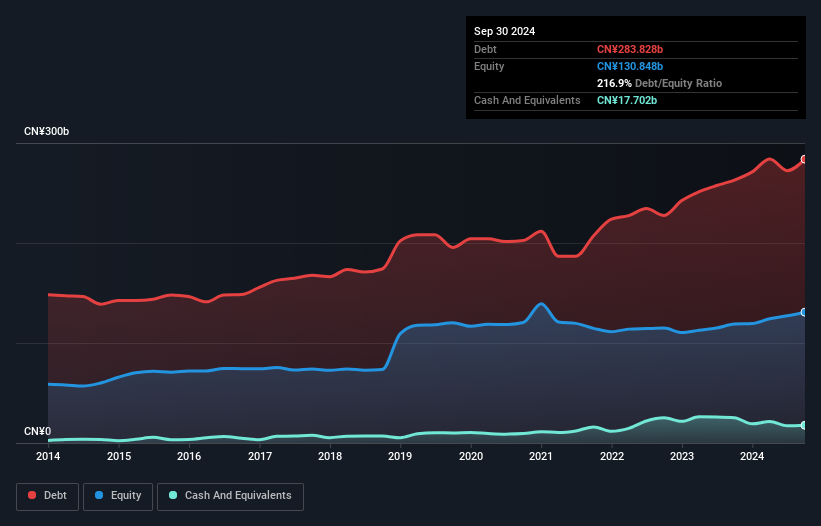Toggle the Cash And Equivalents legend button
This screenshot has width=821, height=526.
230,496
